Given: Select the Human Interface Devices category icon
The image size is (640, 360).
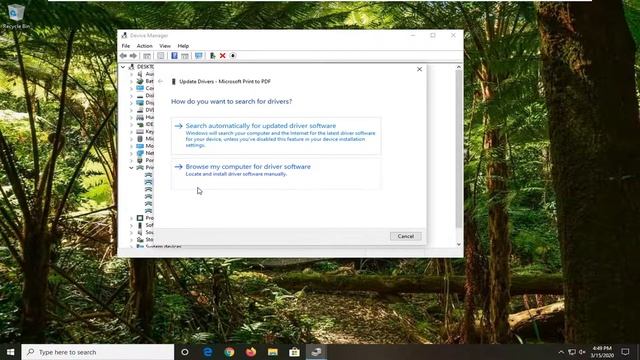Looking at the screenshot, I should pos(140,117).
